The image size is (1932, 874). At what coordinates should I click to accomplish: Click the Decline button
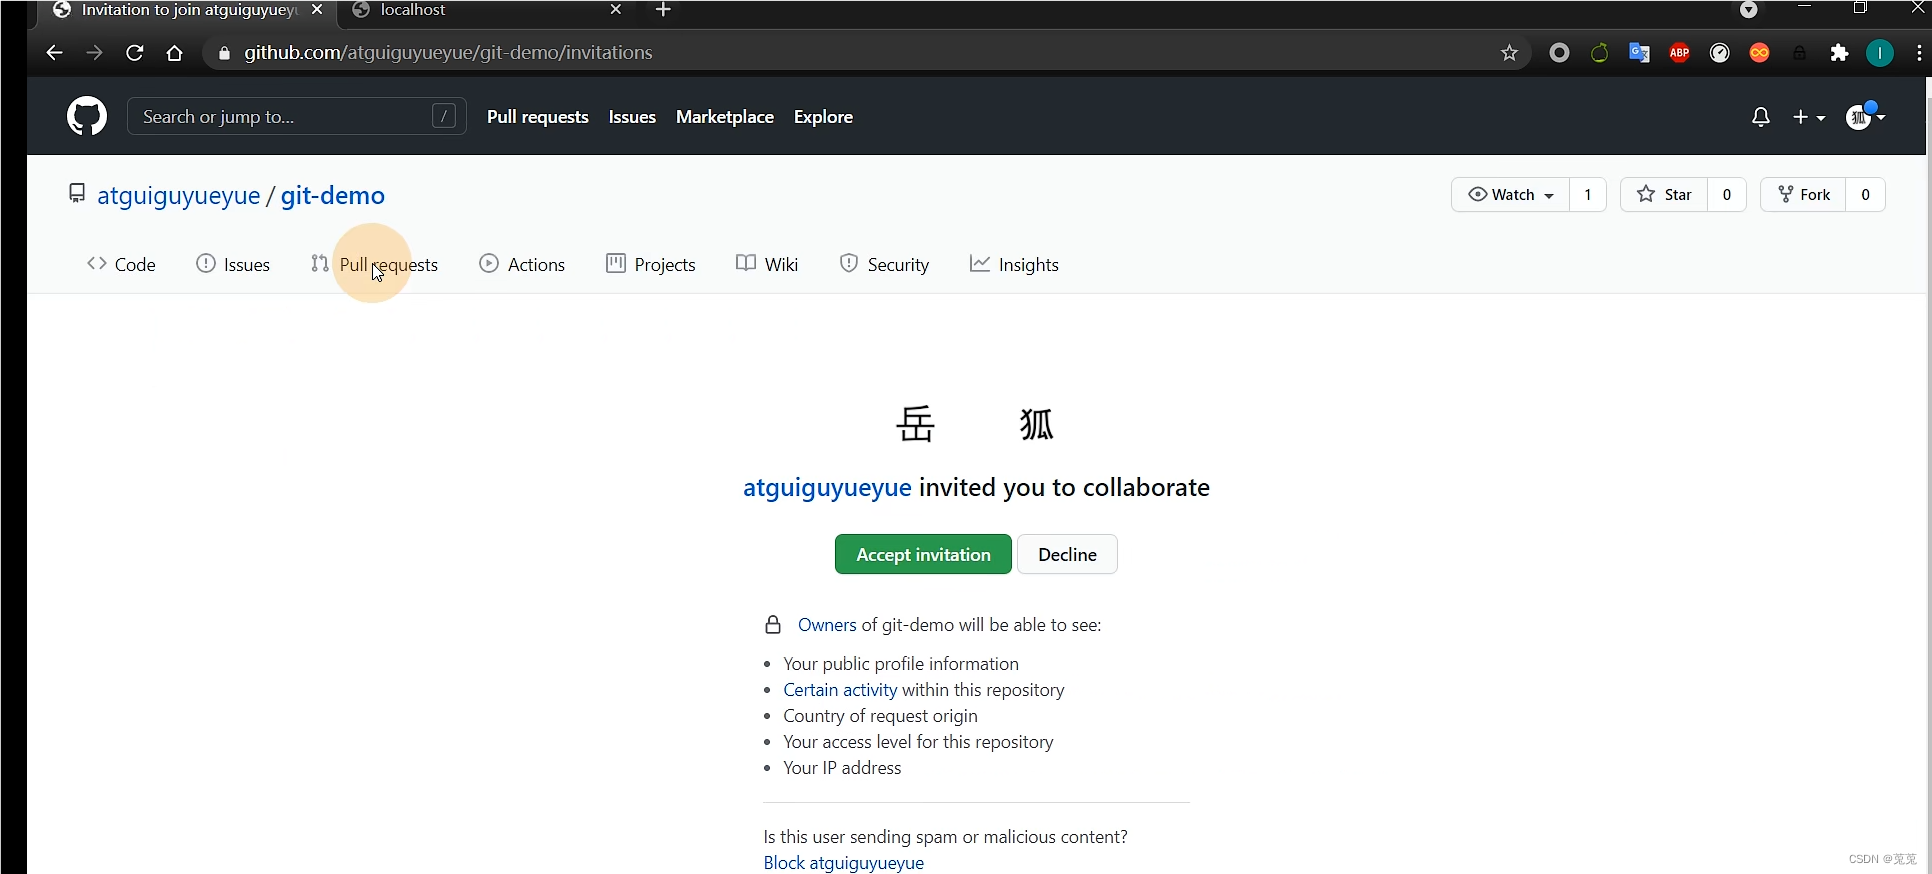click(1067, 555)
